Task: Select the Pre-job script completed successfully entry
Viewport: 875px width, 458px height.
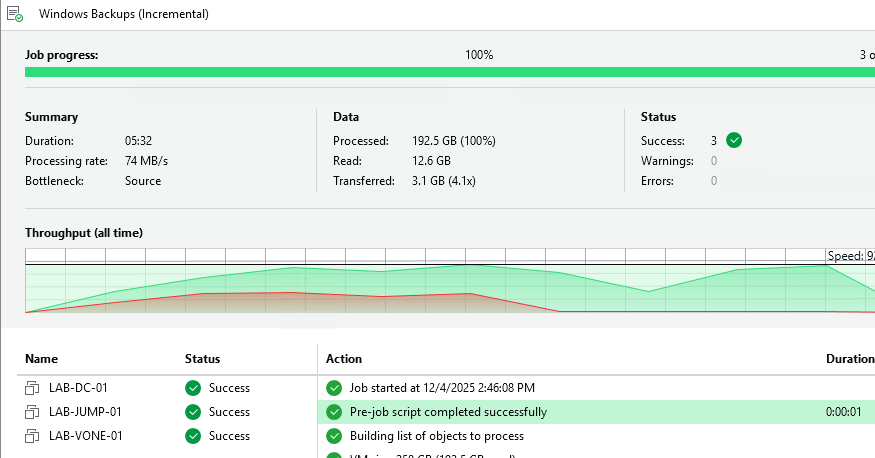Action: pos(448,412)
